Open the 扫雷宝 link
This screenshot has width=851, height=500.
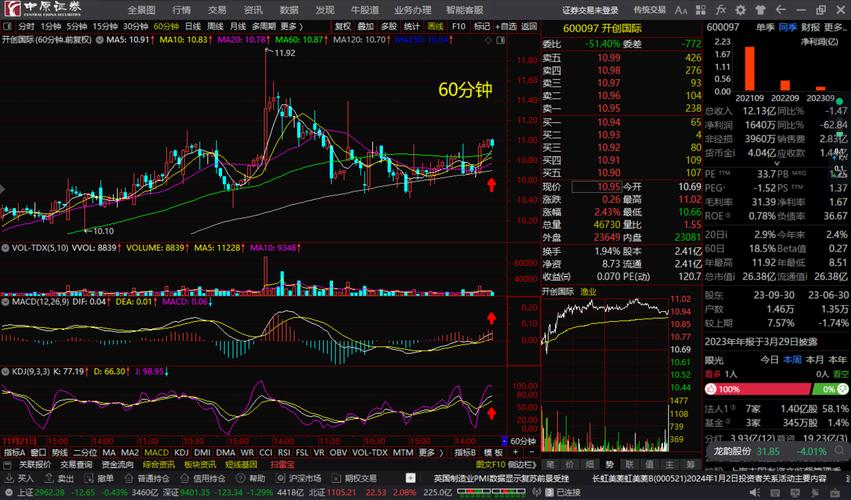point(282,465)
